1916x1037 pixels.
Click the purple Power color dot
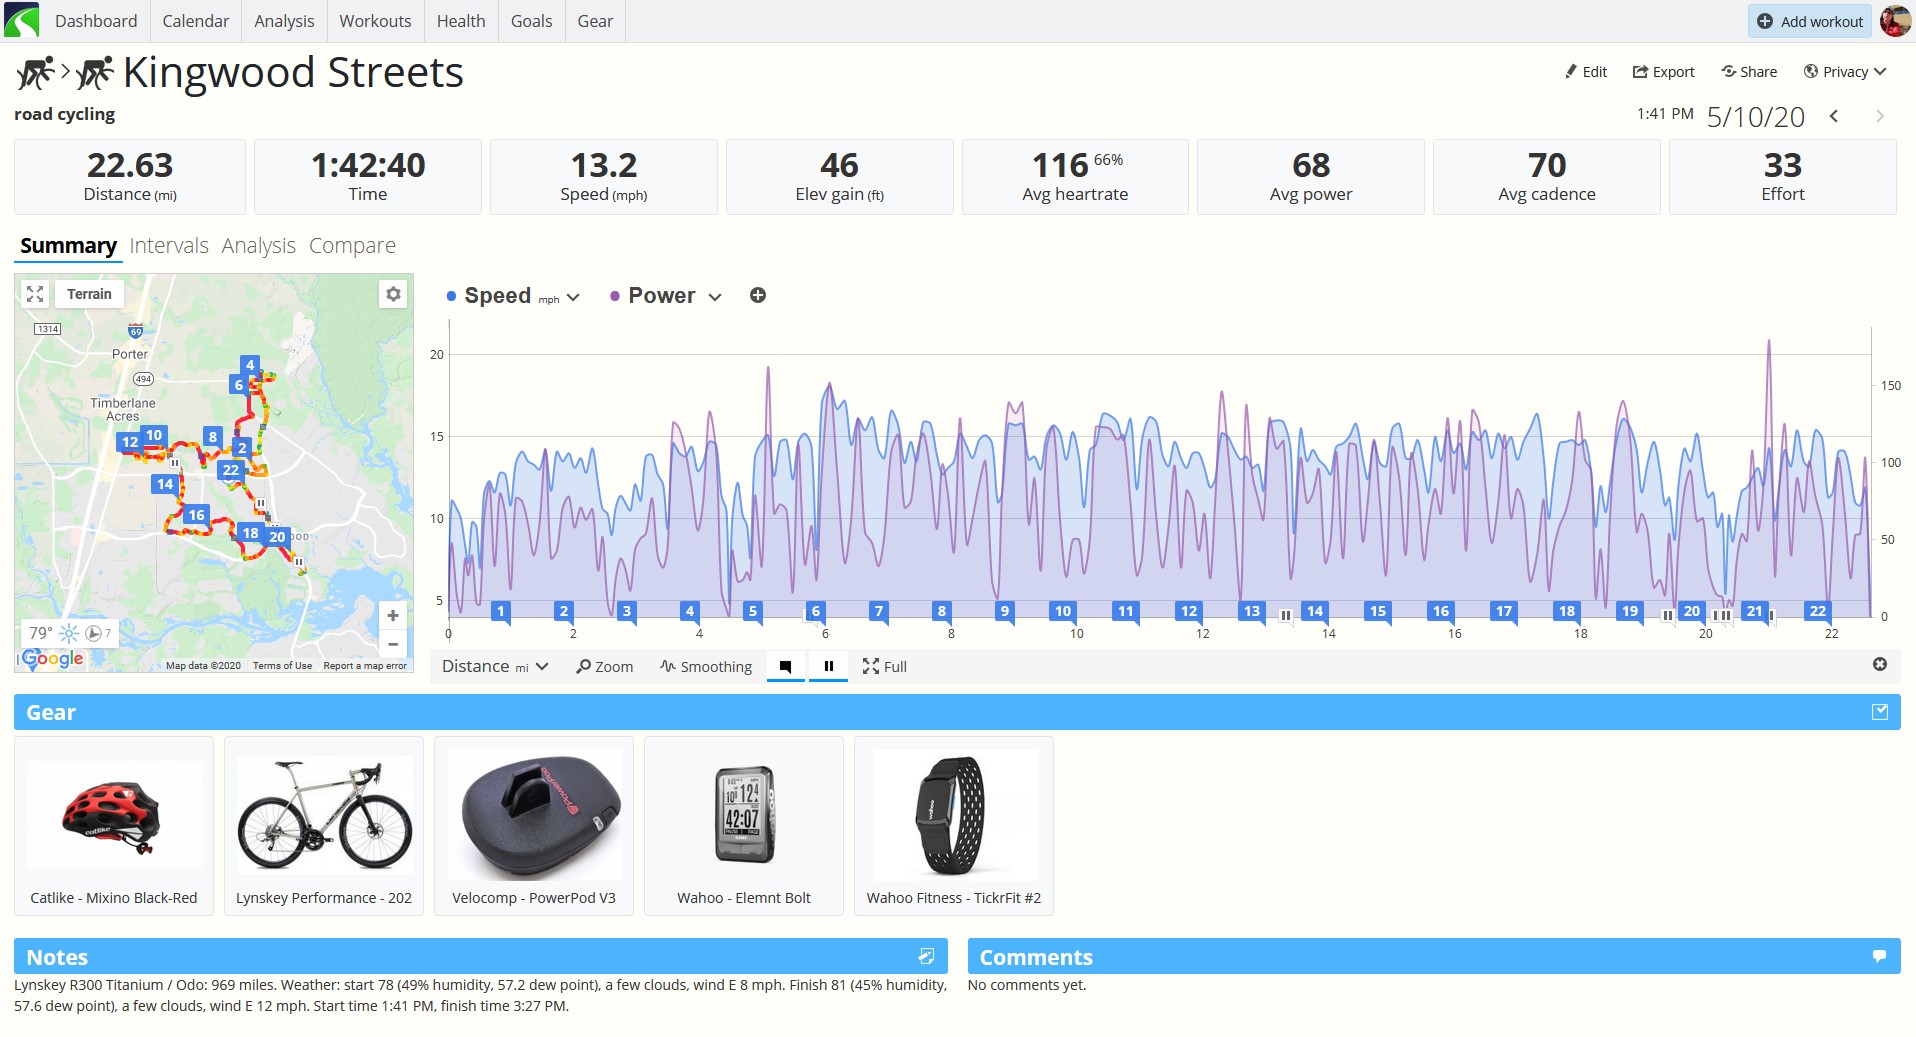pos(615,296)
